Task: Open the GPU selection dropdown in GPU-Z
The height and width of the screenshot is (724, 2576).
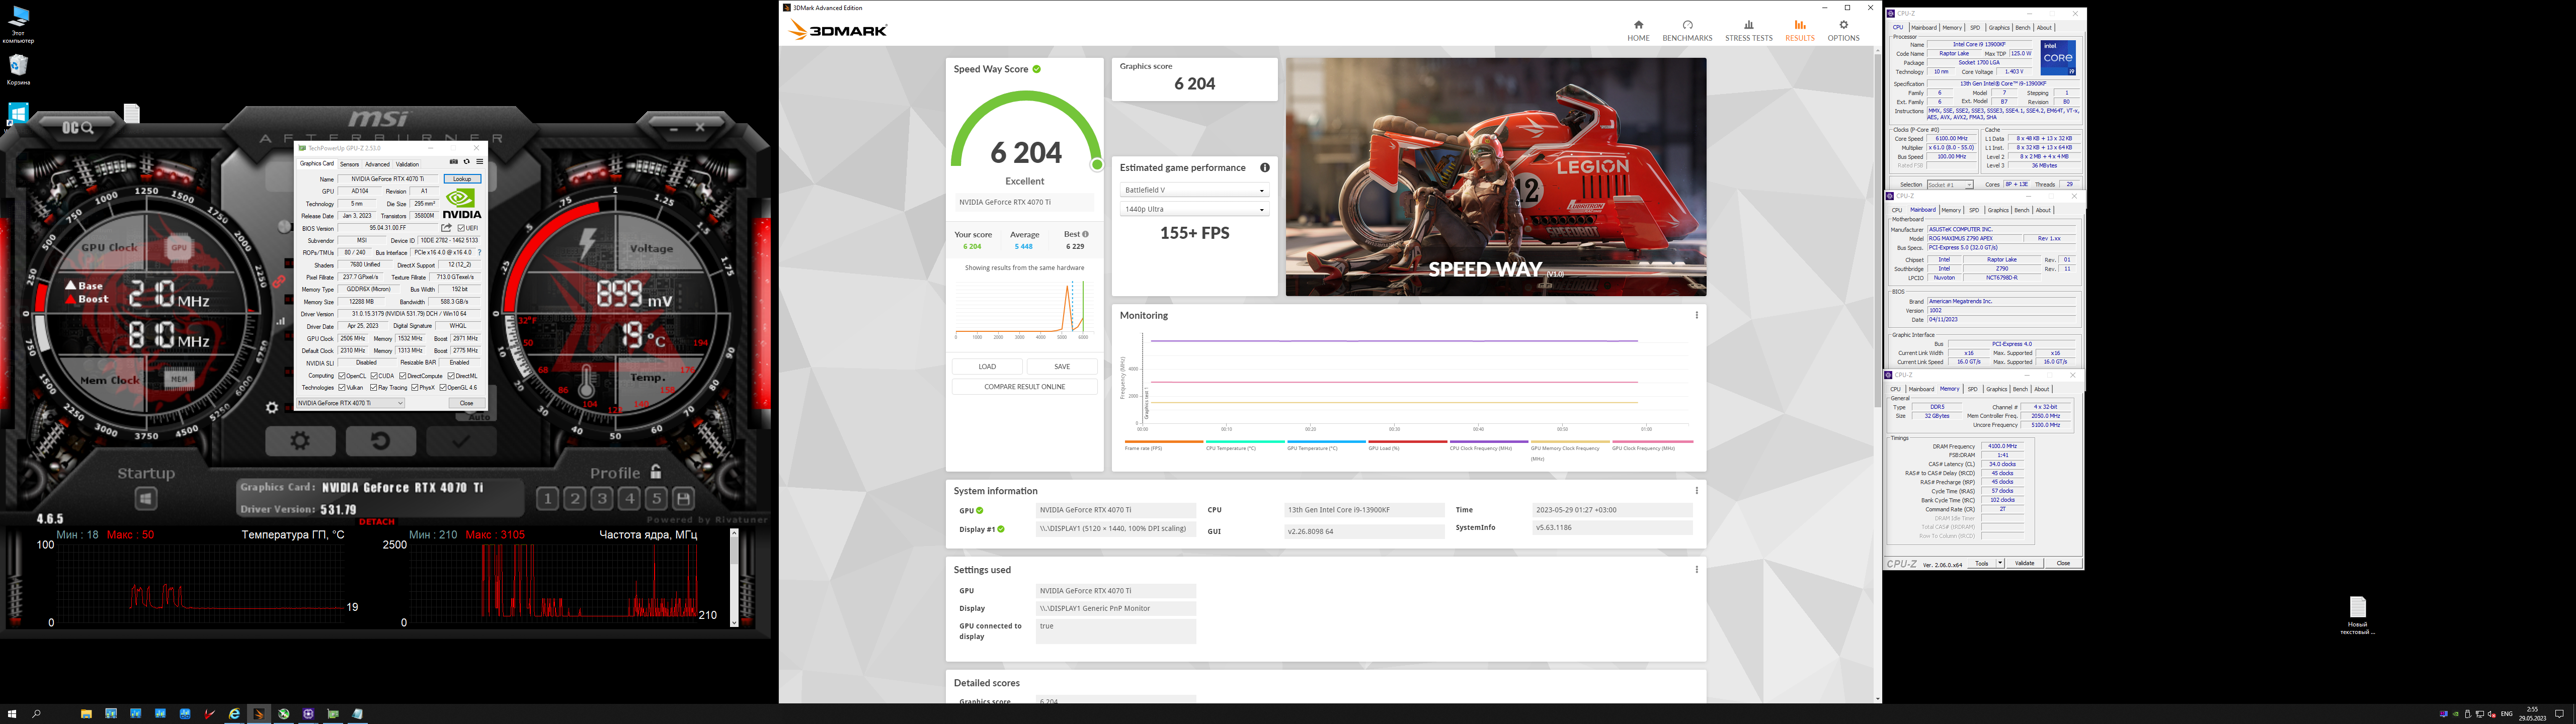Action: (350, 403)
